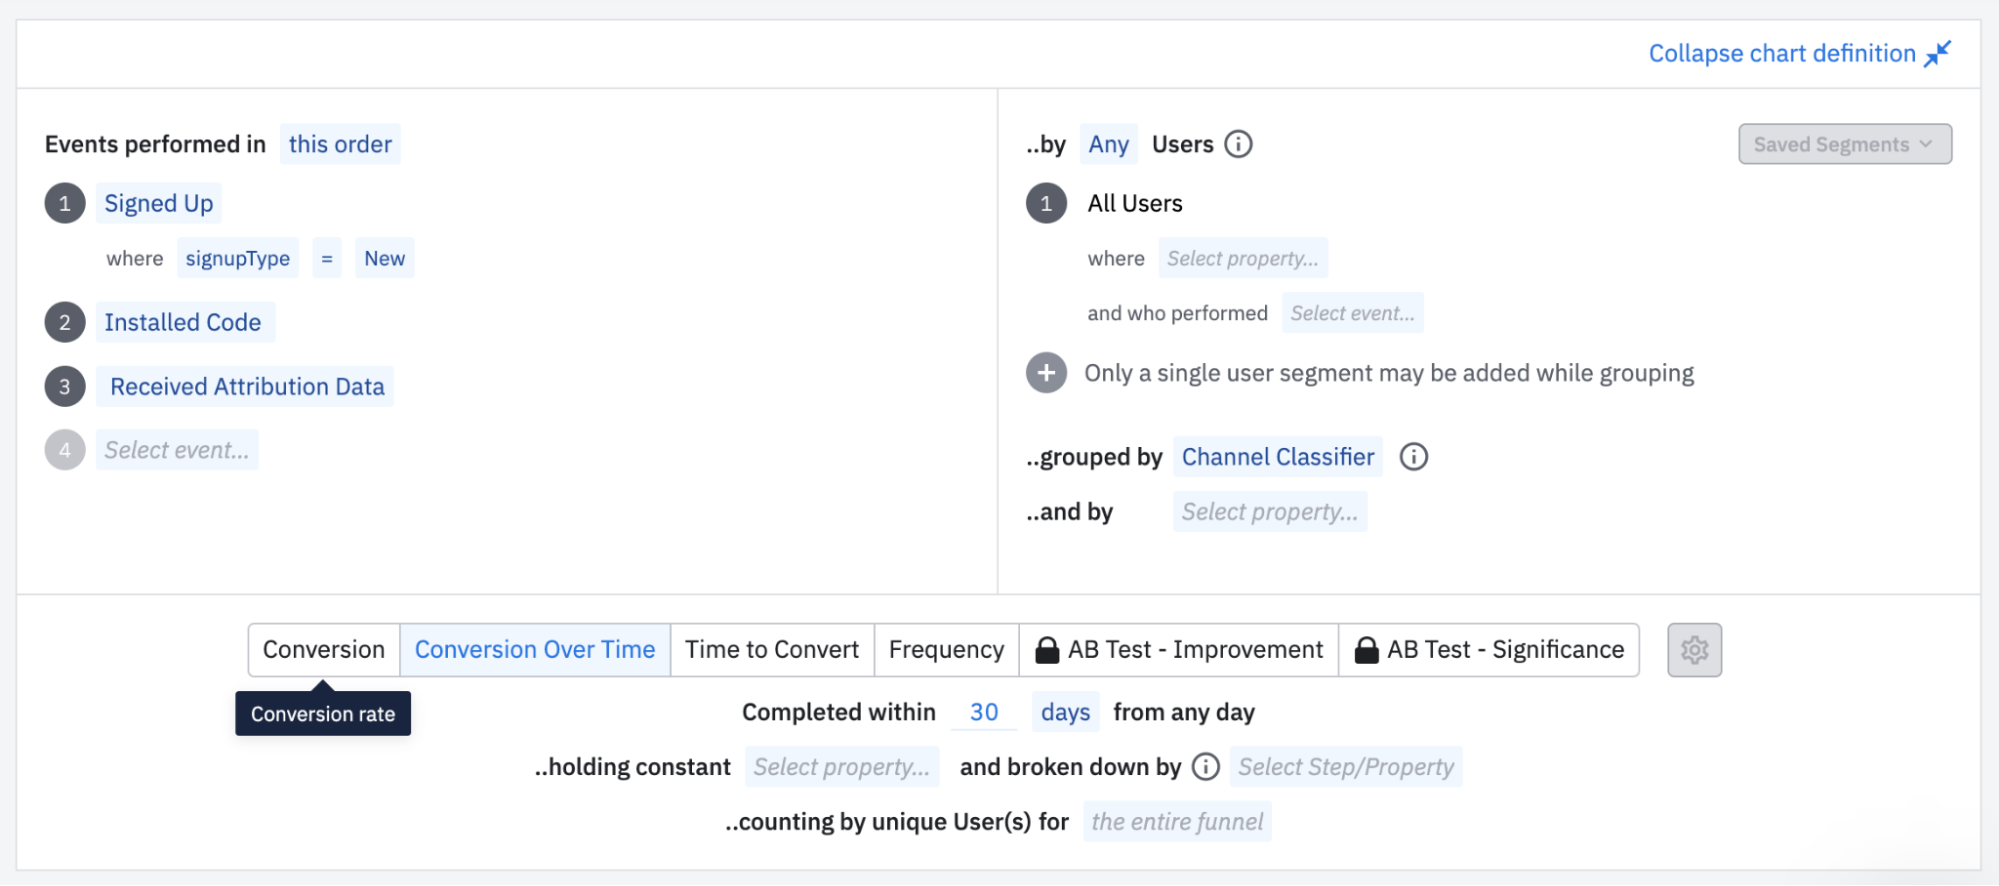
Task: Open the Saved Segments dropdown
Action: (x=1845, y=144)
